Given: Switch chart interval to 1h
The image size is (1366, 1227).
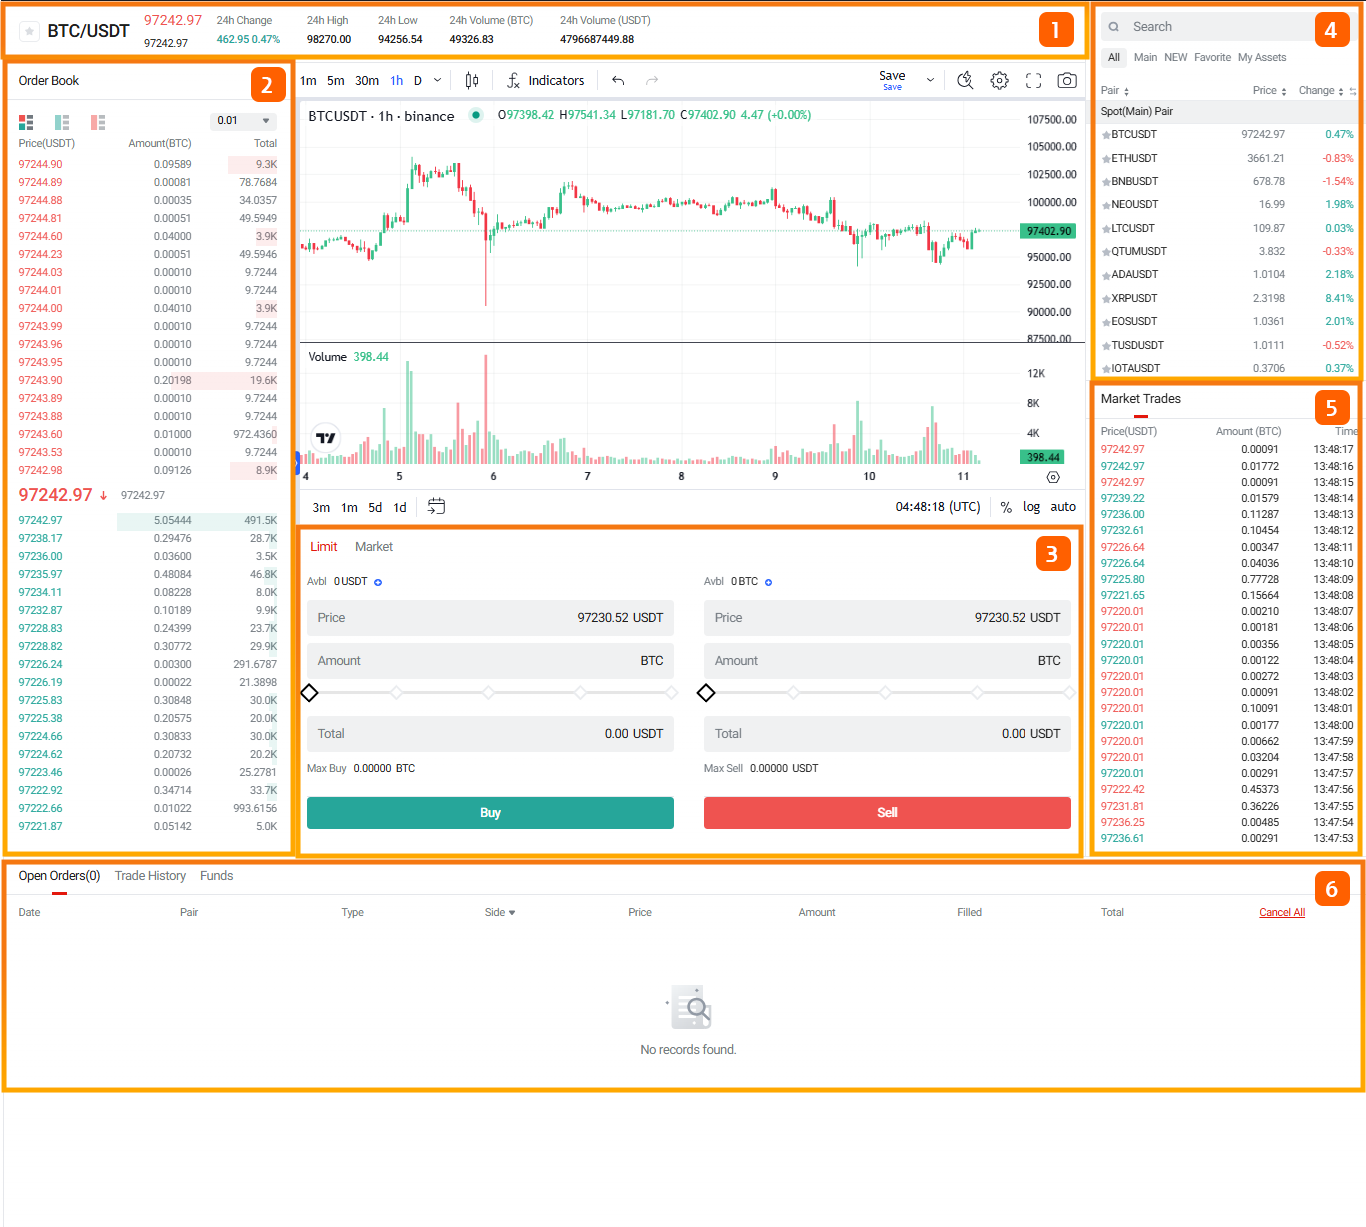Looking at the screenshot, I should tap(397, 81).
